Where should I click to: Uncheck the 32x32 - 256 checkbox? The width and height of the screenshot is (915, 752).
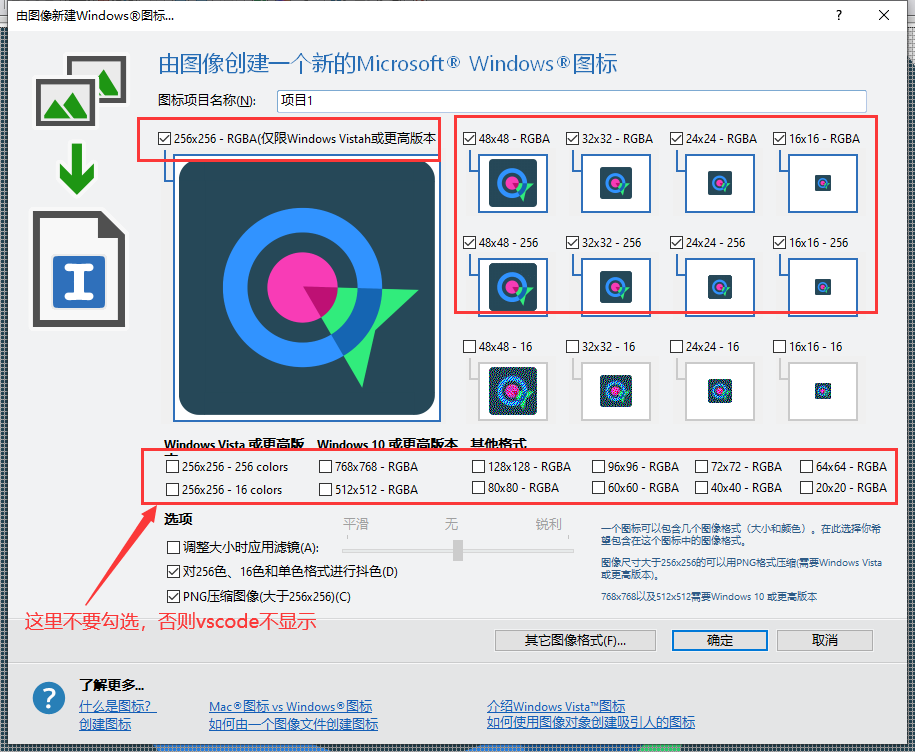click(x=572, y=243)
